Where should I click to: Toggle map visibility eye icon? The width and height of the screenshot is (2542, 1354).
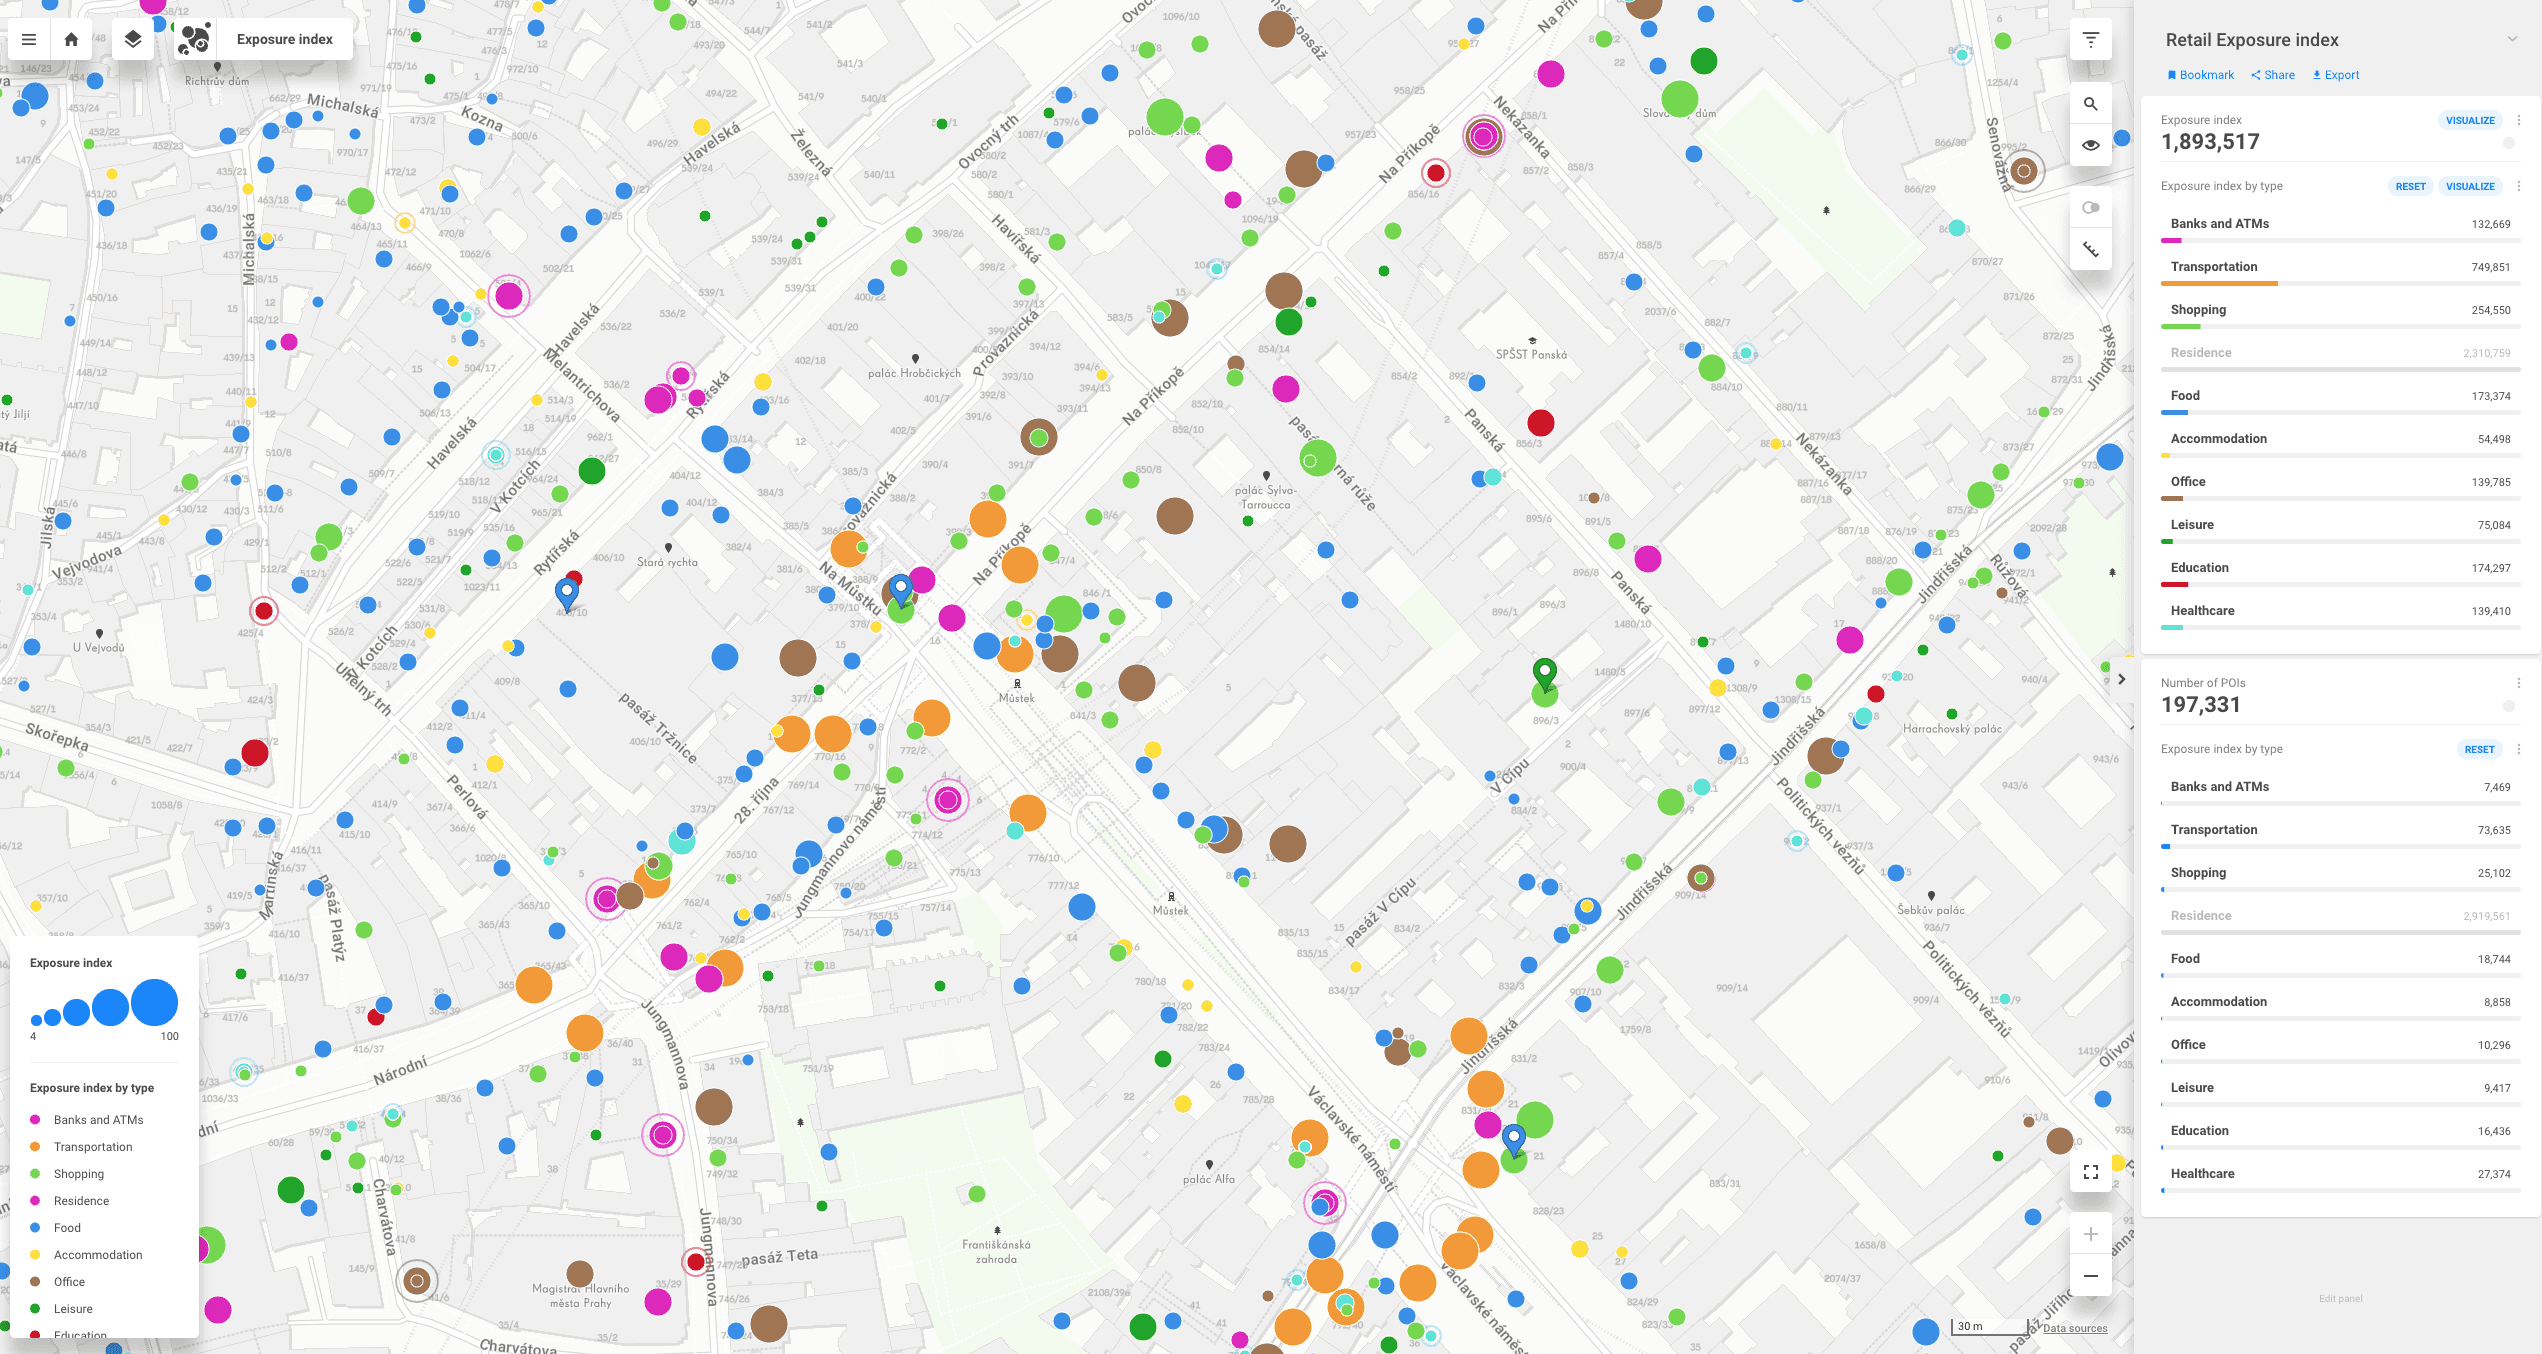(x=2090, y=145)
